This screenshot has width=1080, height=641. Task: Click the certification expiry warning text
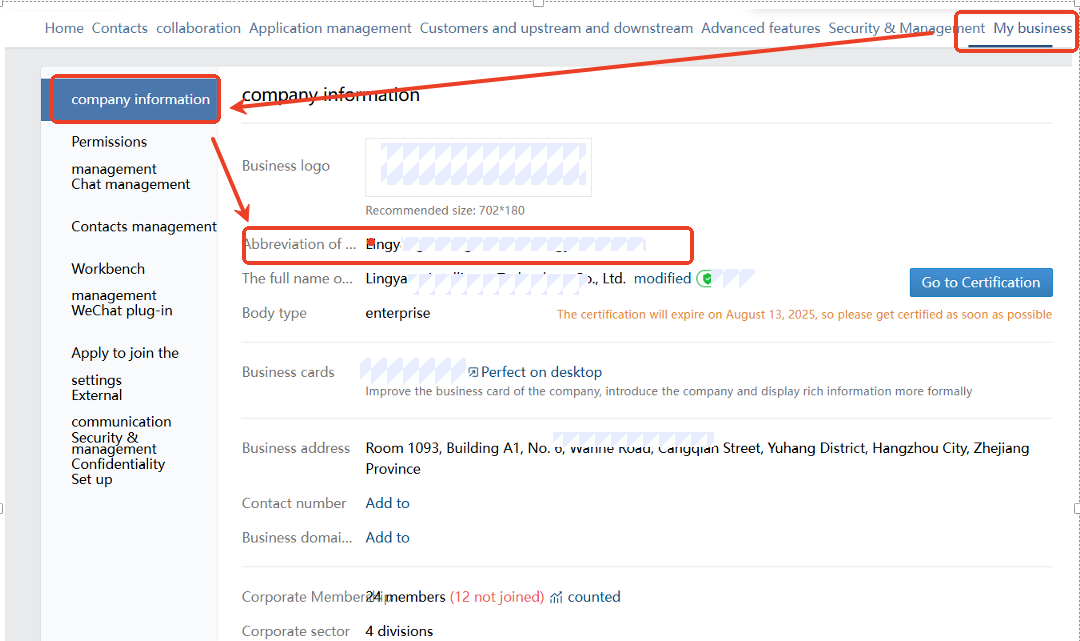[804, 315]
